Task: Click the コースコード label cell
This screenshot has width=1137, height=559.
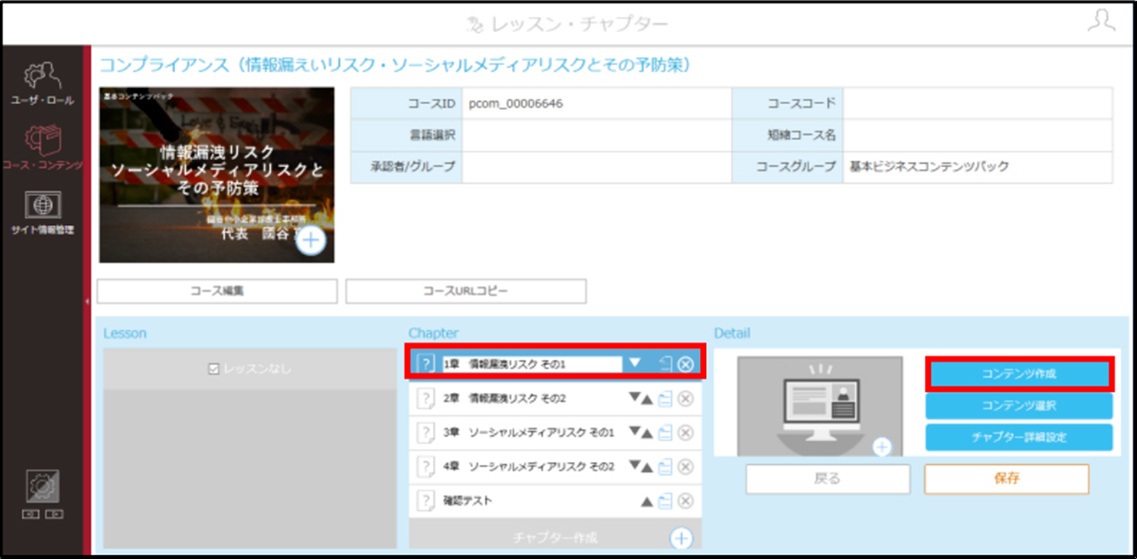Action: [x=787, y=104]
